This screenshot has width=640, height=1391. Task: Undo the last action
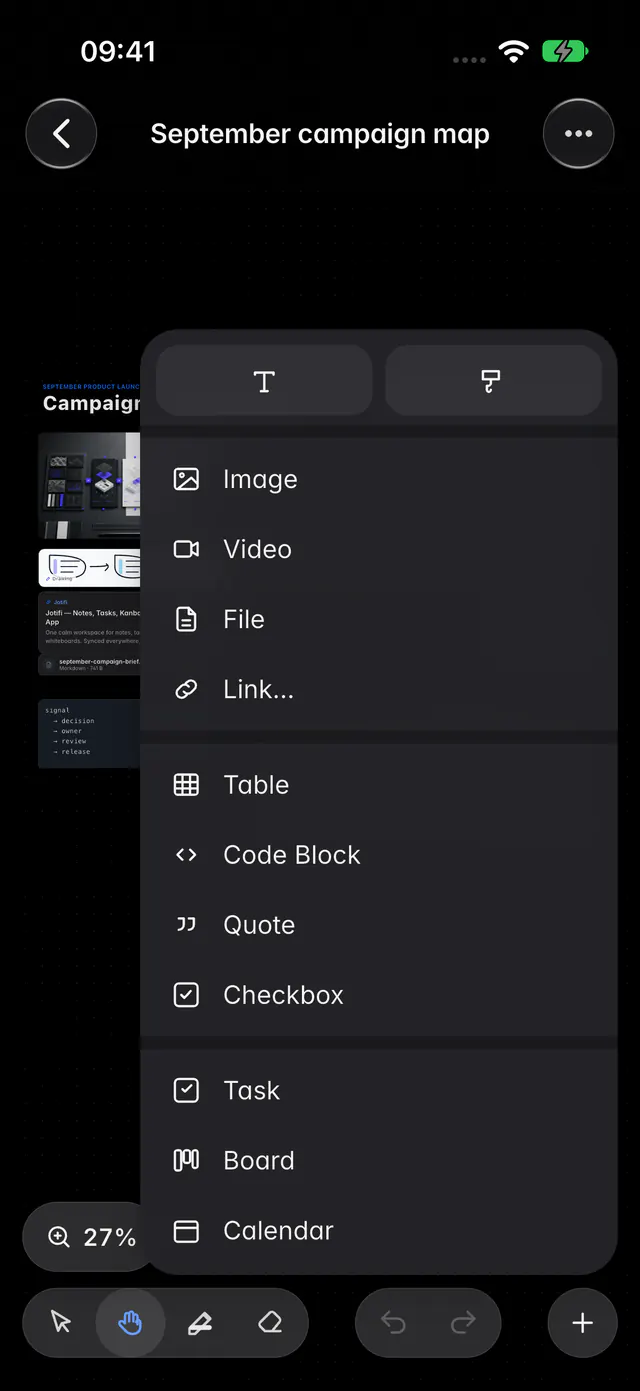pyautogui.click(x=393, y=1323)
